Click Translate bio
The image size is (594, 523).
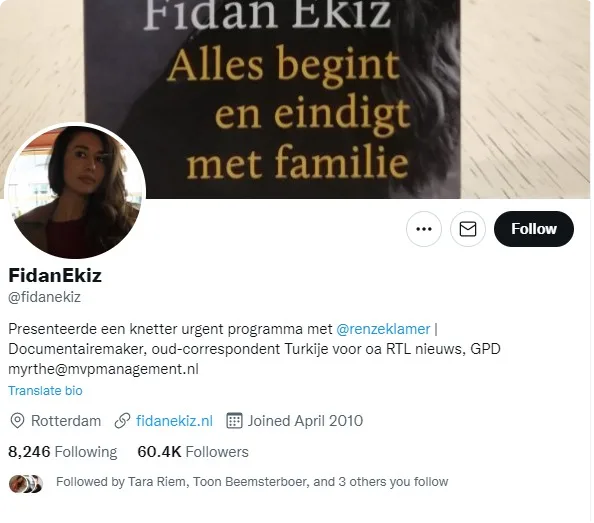(45, 390)
